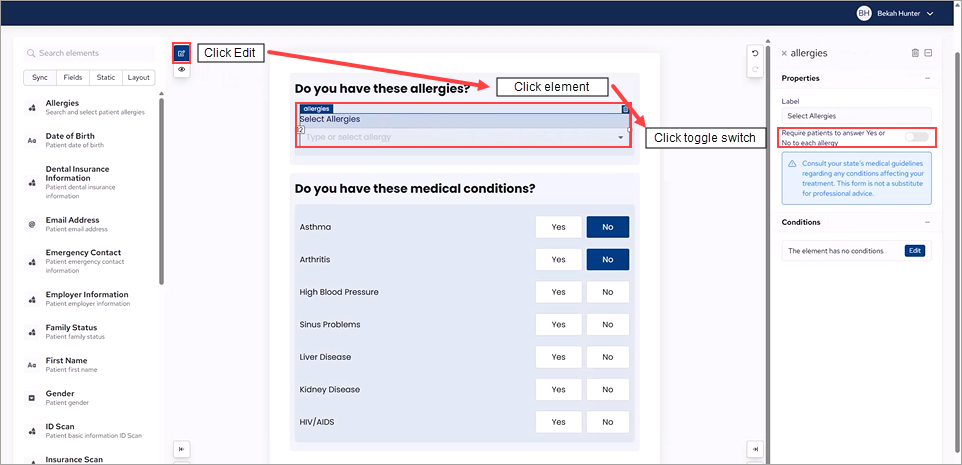Switch to the Layout tab
This screenshot has height=465, width=962.
point(139,77)
